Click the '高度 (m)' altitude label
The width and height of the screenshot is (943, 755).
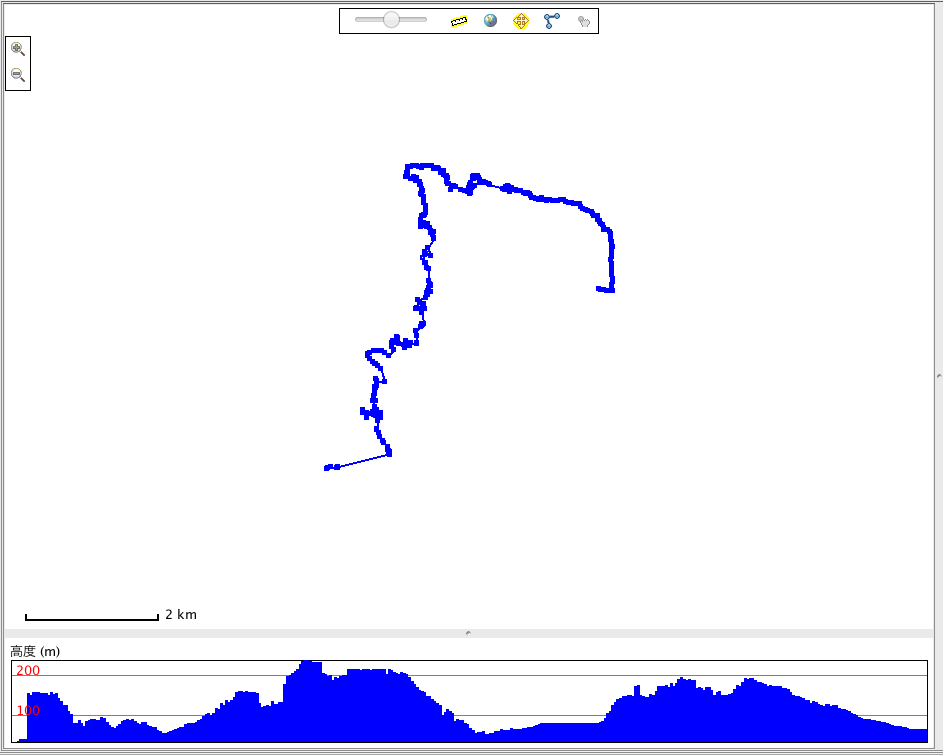point(35,652)
